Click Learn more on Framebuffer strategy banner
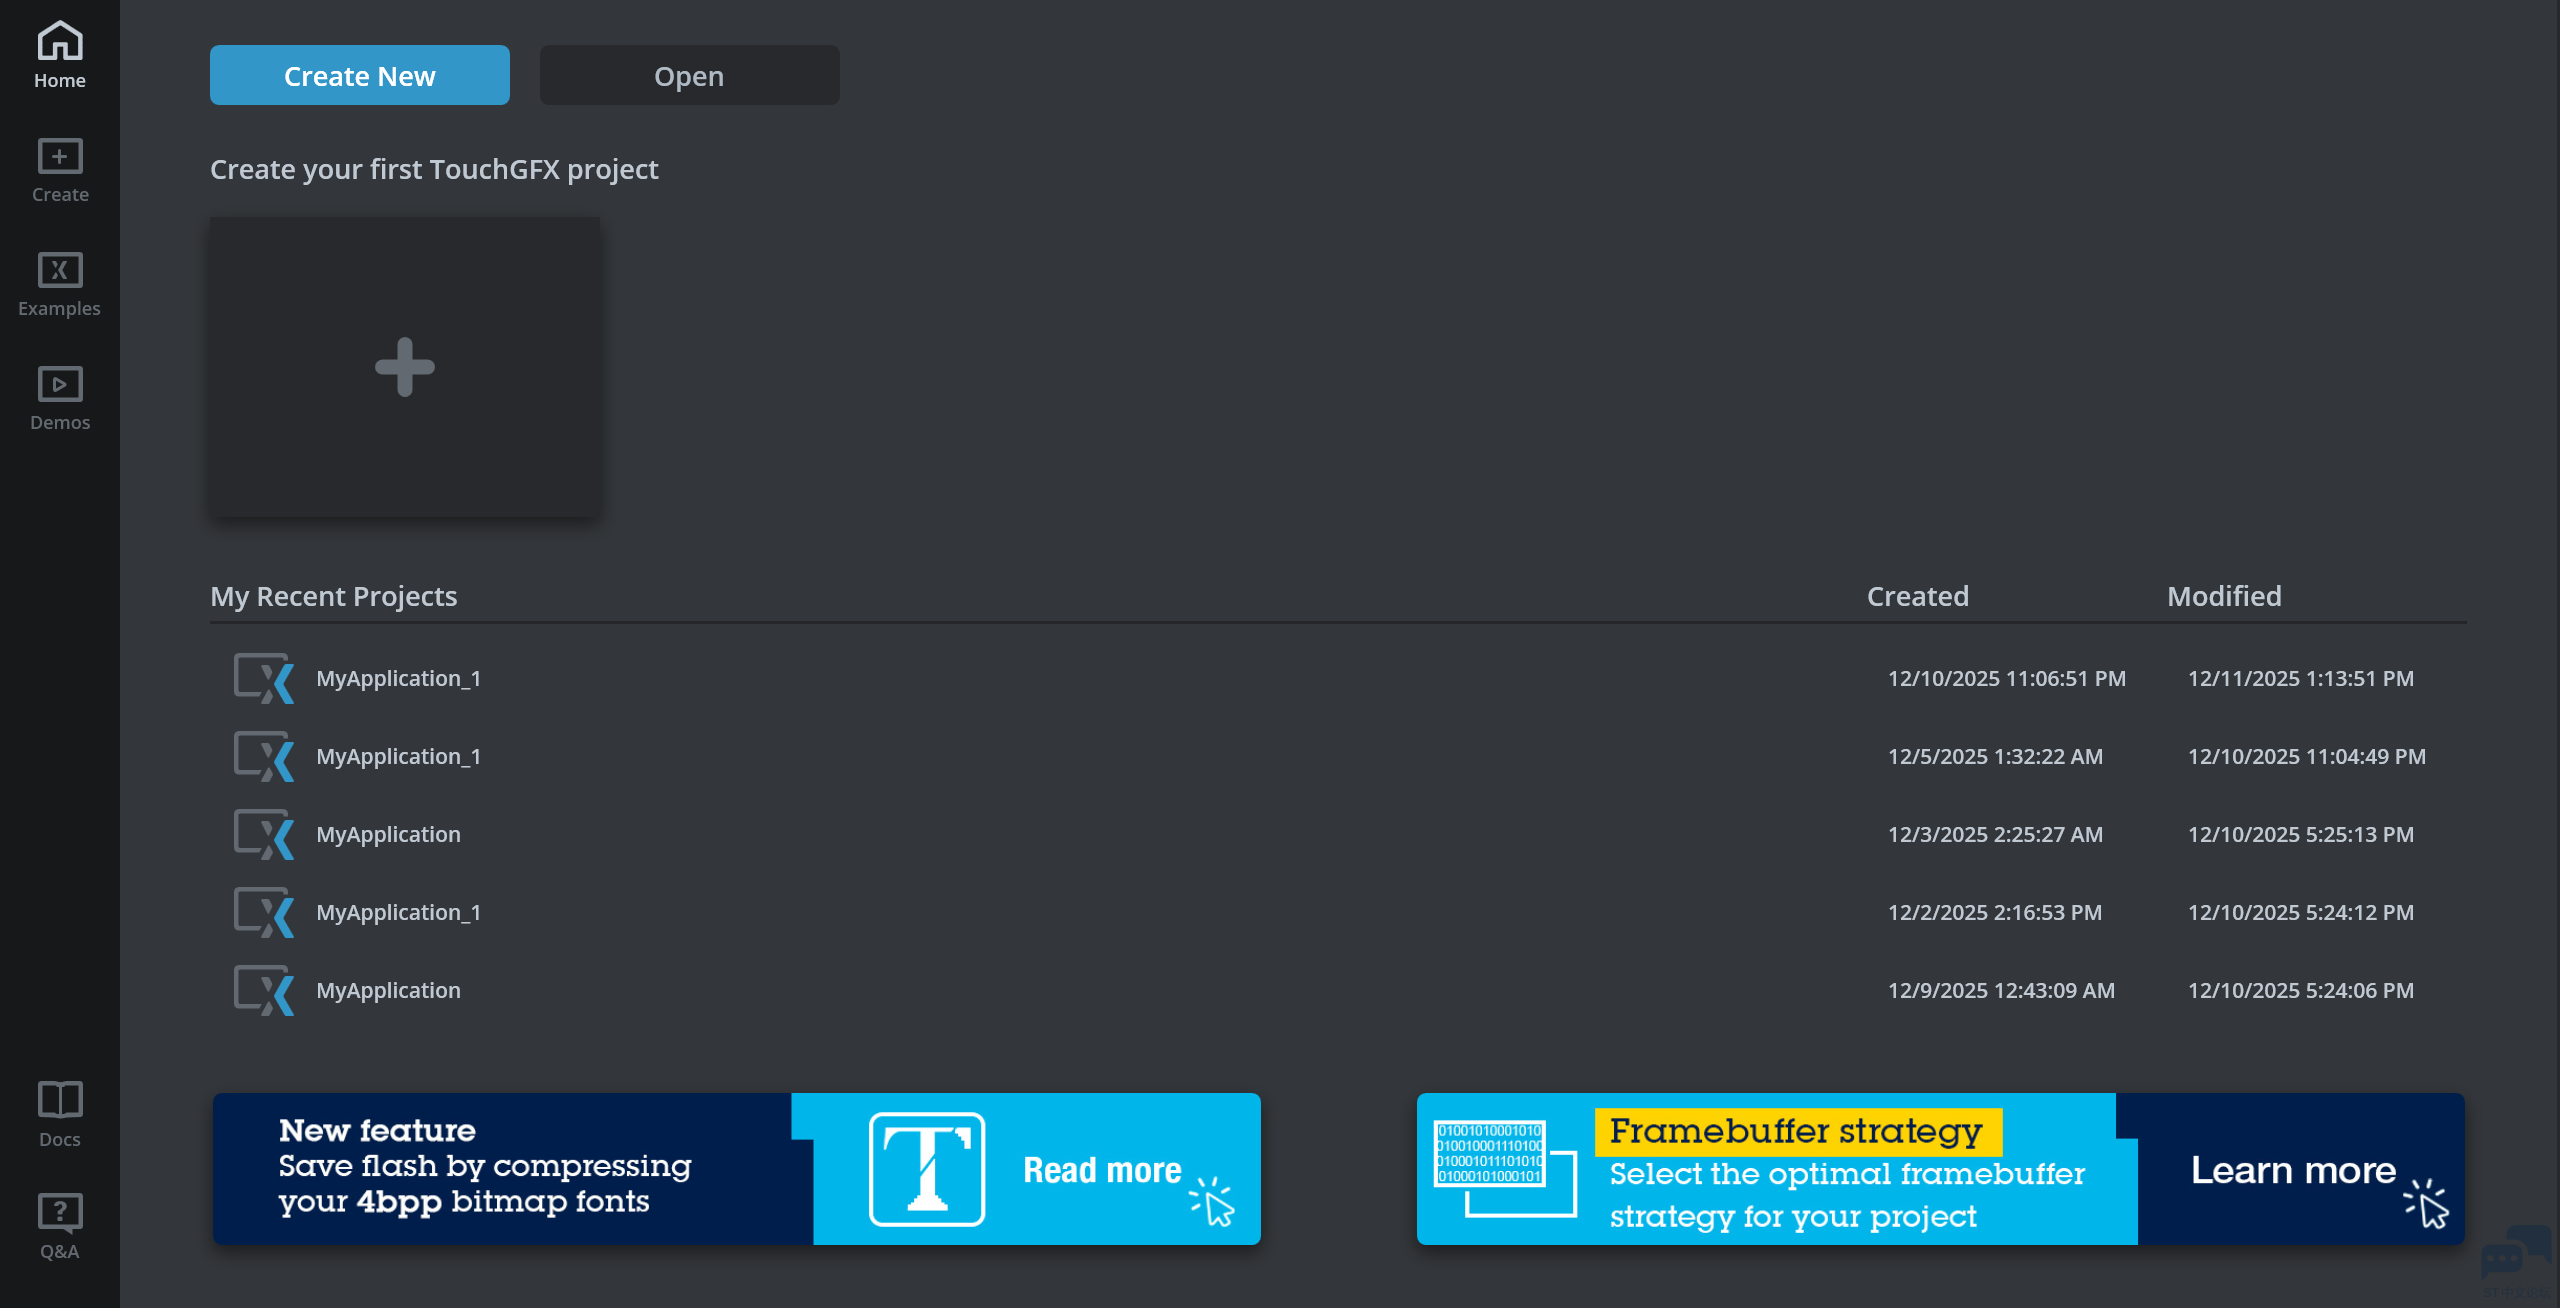 coord(2293,1170)
